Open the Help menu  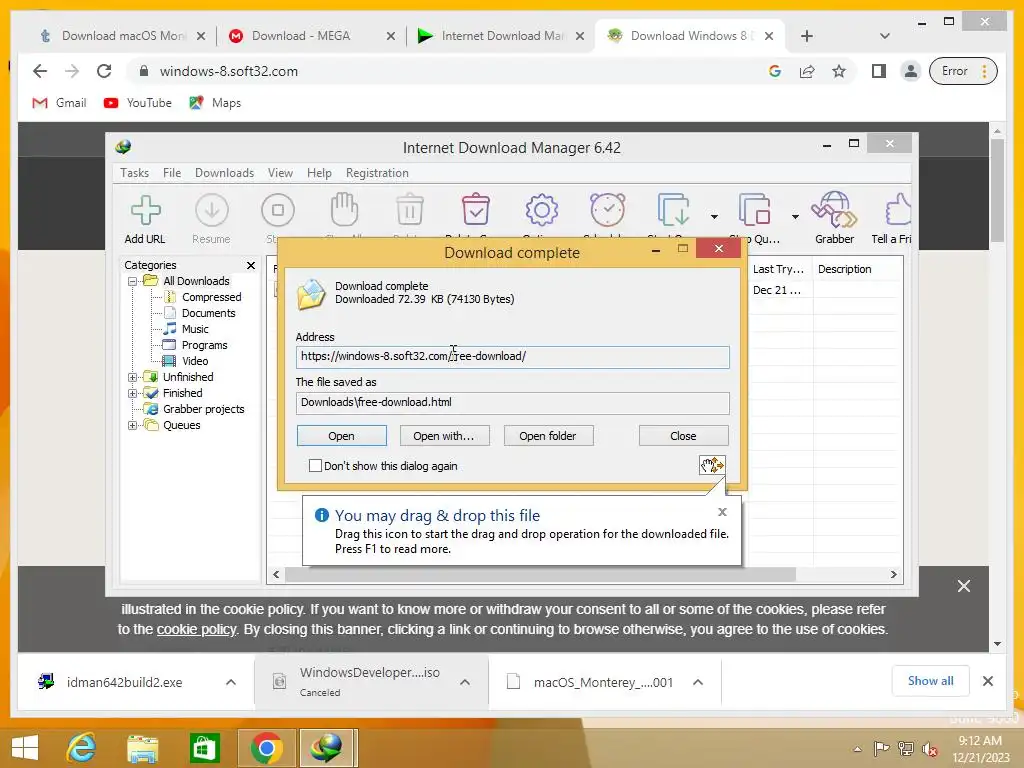(x=319, y=173)
